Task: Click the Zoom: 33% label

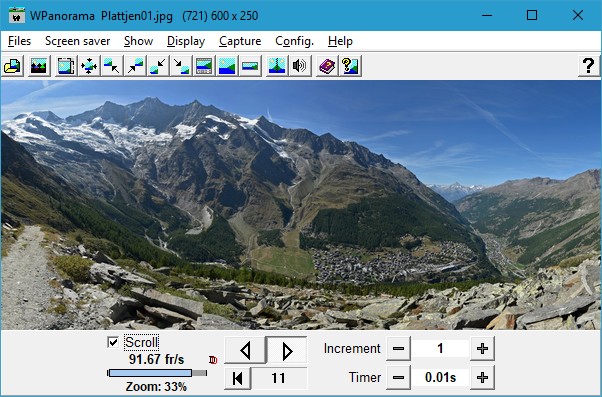Action: [156, 386]
